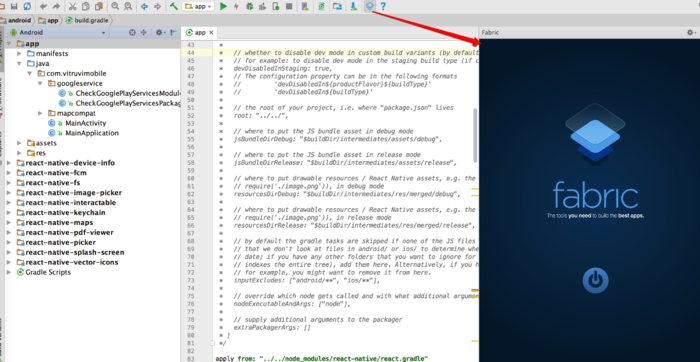700x362 pixels.
Task: Collapse com.vitruvimobile package node
Action: click(29, 73)
